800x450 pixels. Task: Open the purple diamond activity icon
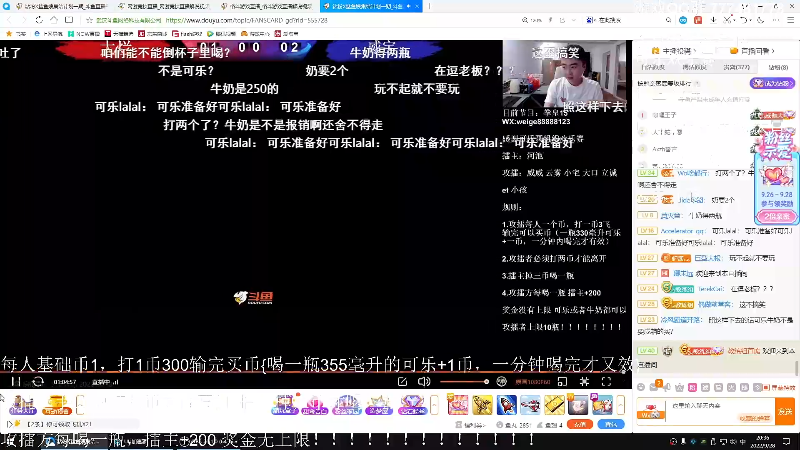411,405
